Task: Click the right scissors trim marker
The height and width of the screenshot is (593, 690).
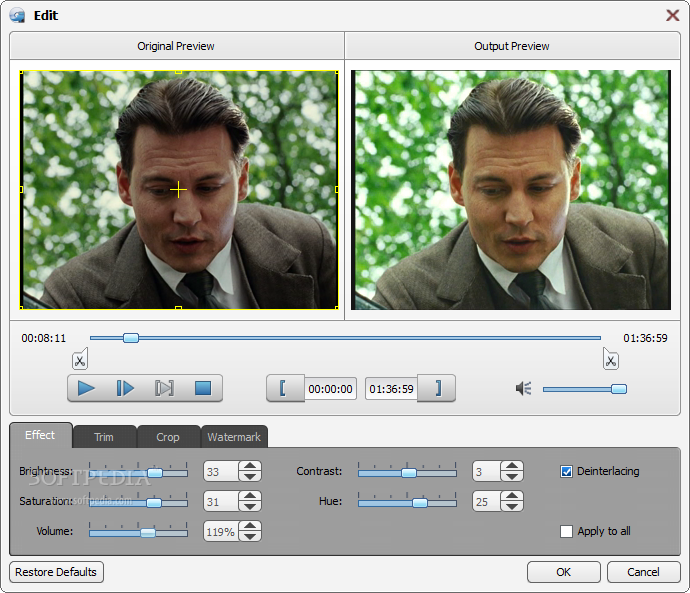Action: tap(611, 359)
